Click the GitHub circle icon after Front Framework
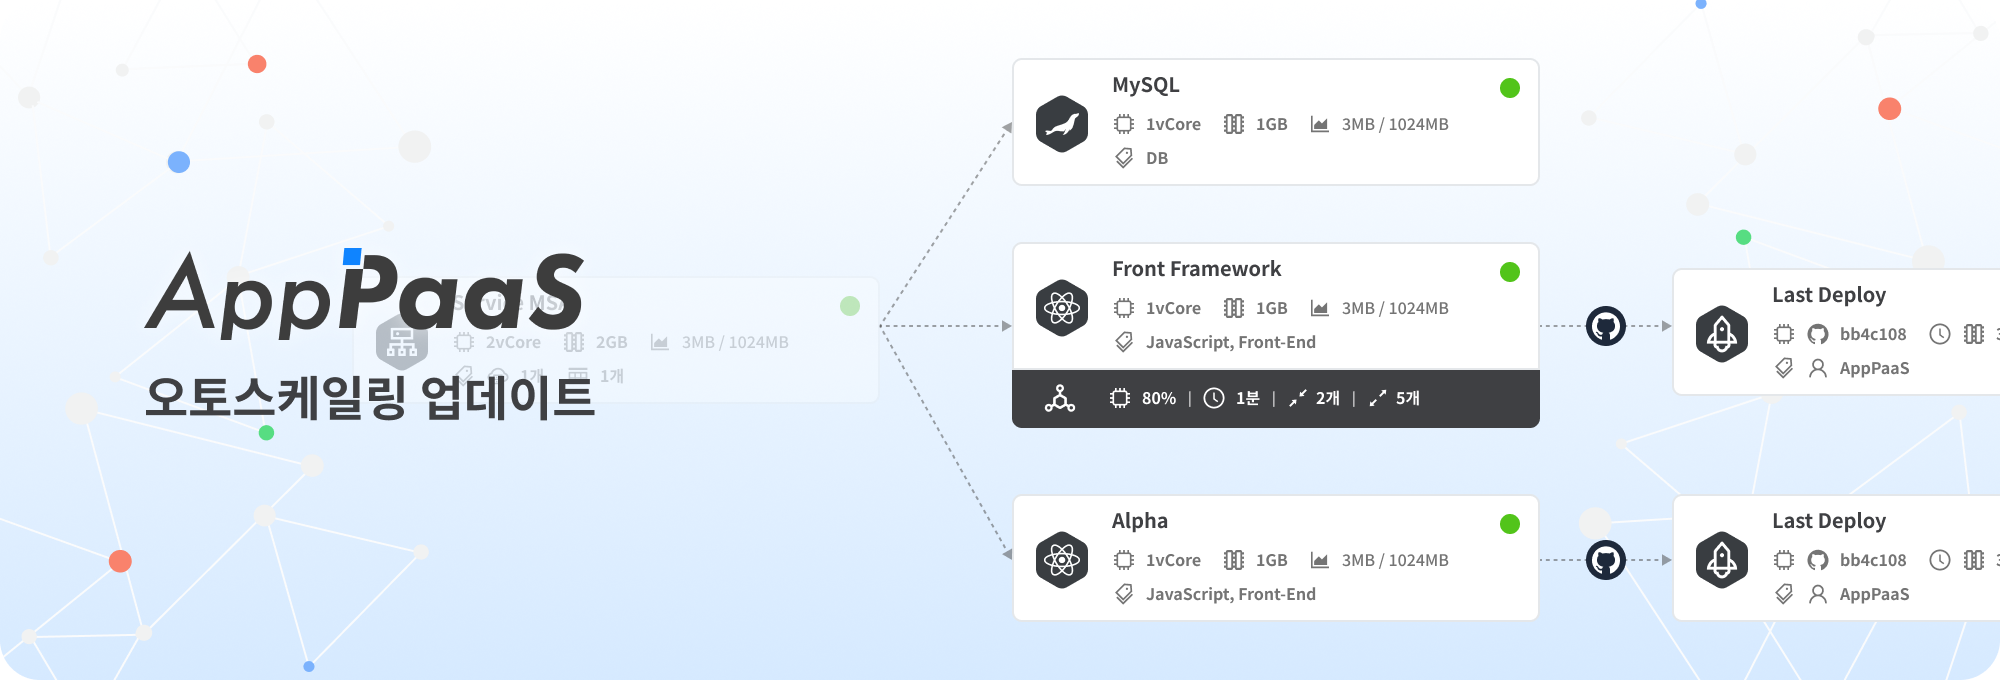 coord(1606,326)
